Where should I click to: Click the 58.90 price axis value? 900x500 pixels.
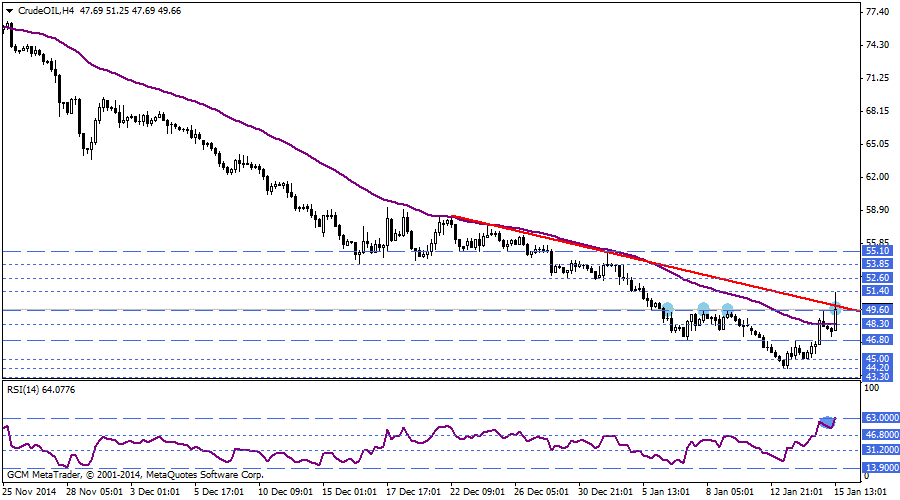click(x=877, y=210)
